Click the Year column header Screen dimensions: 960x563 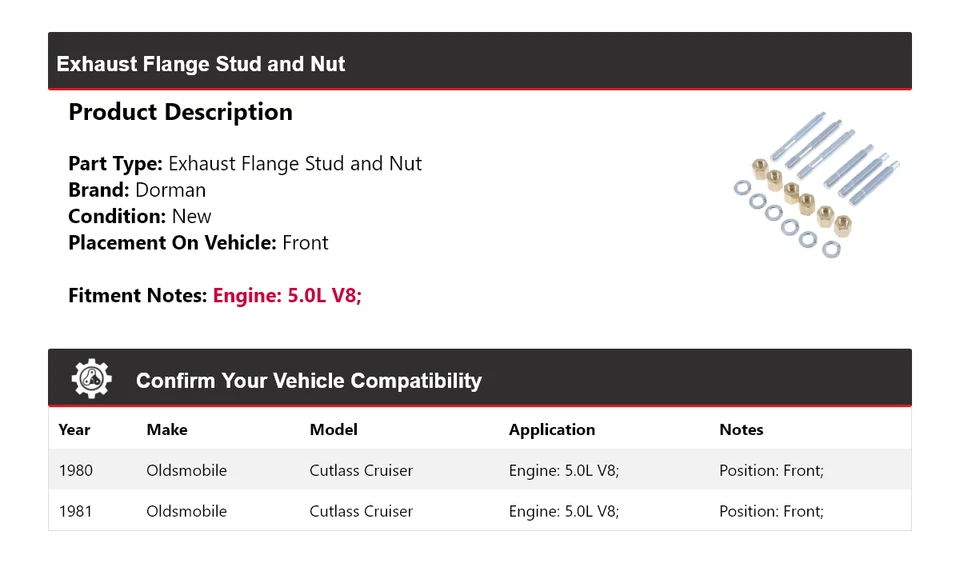click(x=74, y=430)
